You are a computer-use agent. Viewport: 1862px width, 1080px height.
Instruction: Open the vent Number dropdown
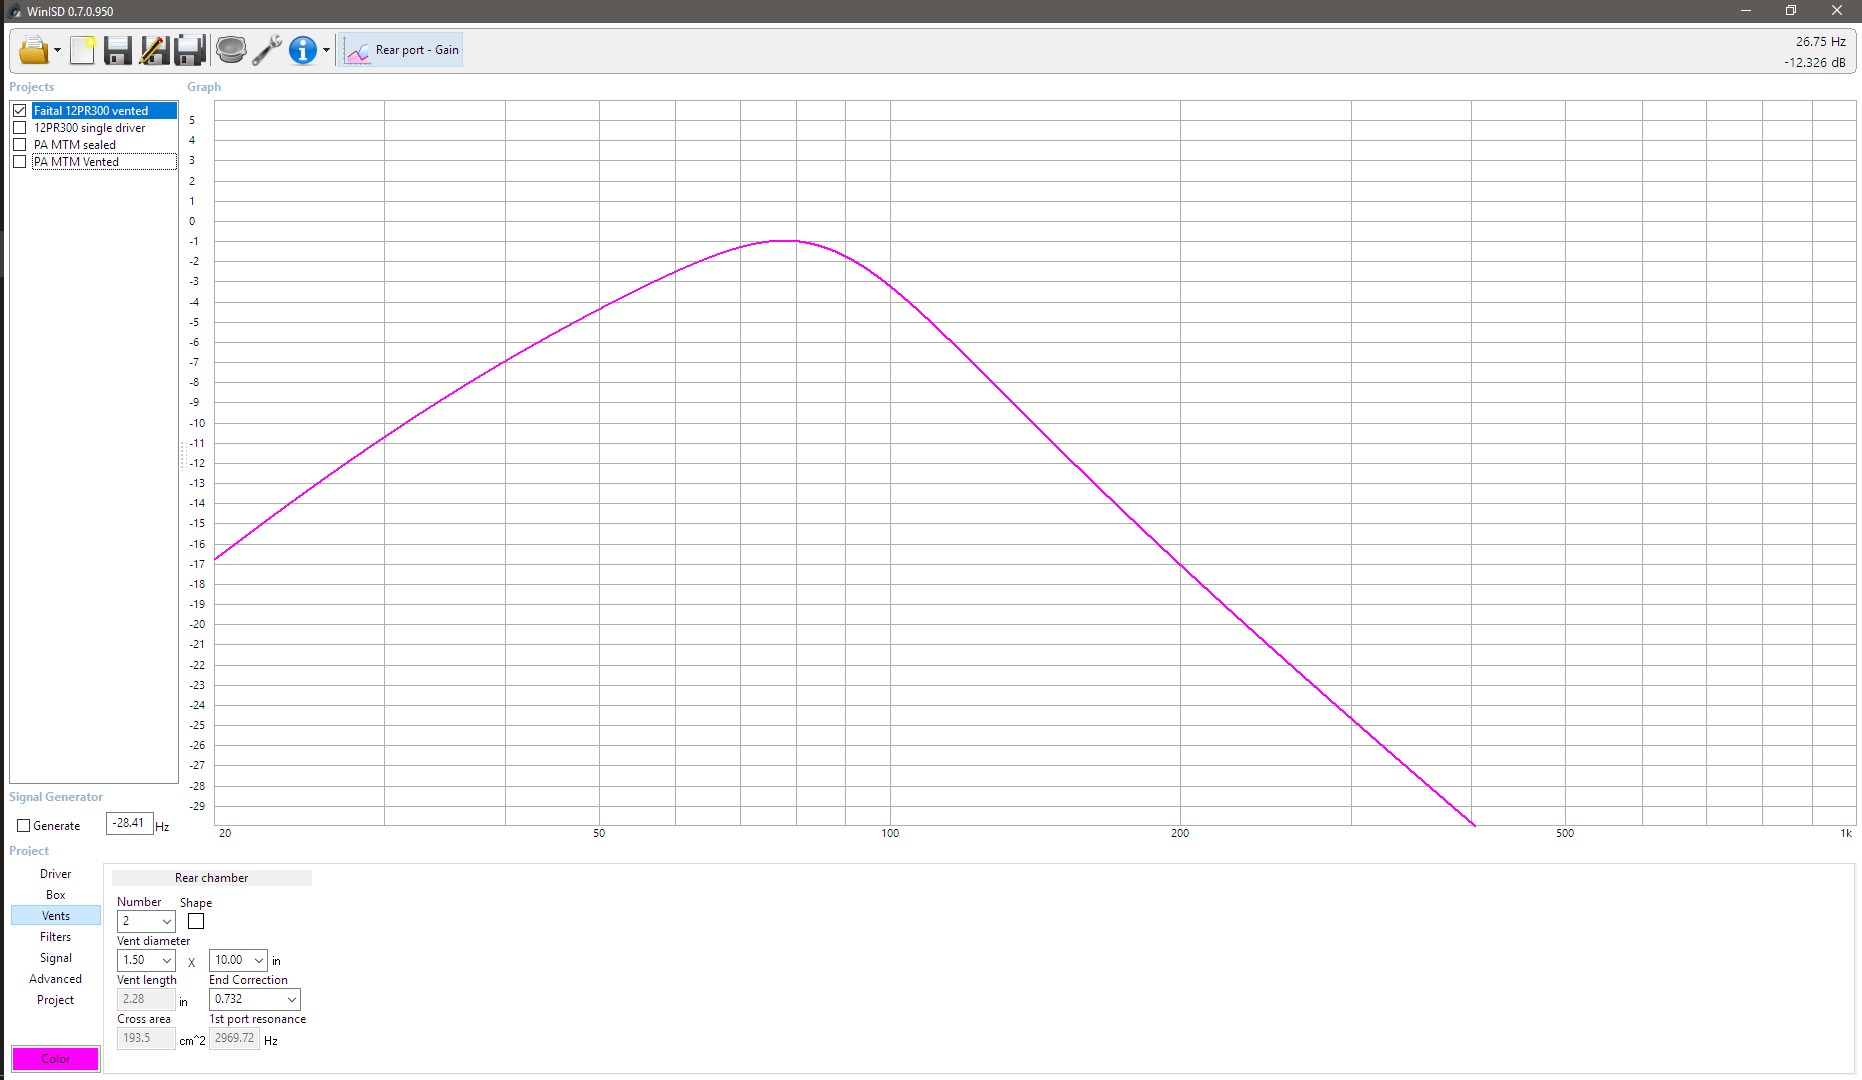146,921
